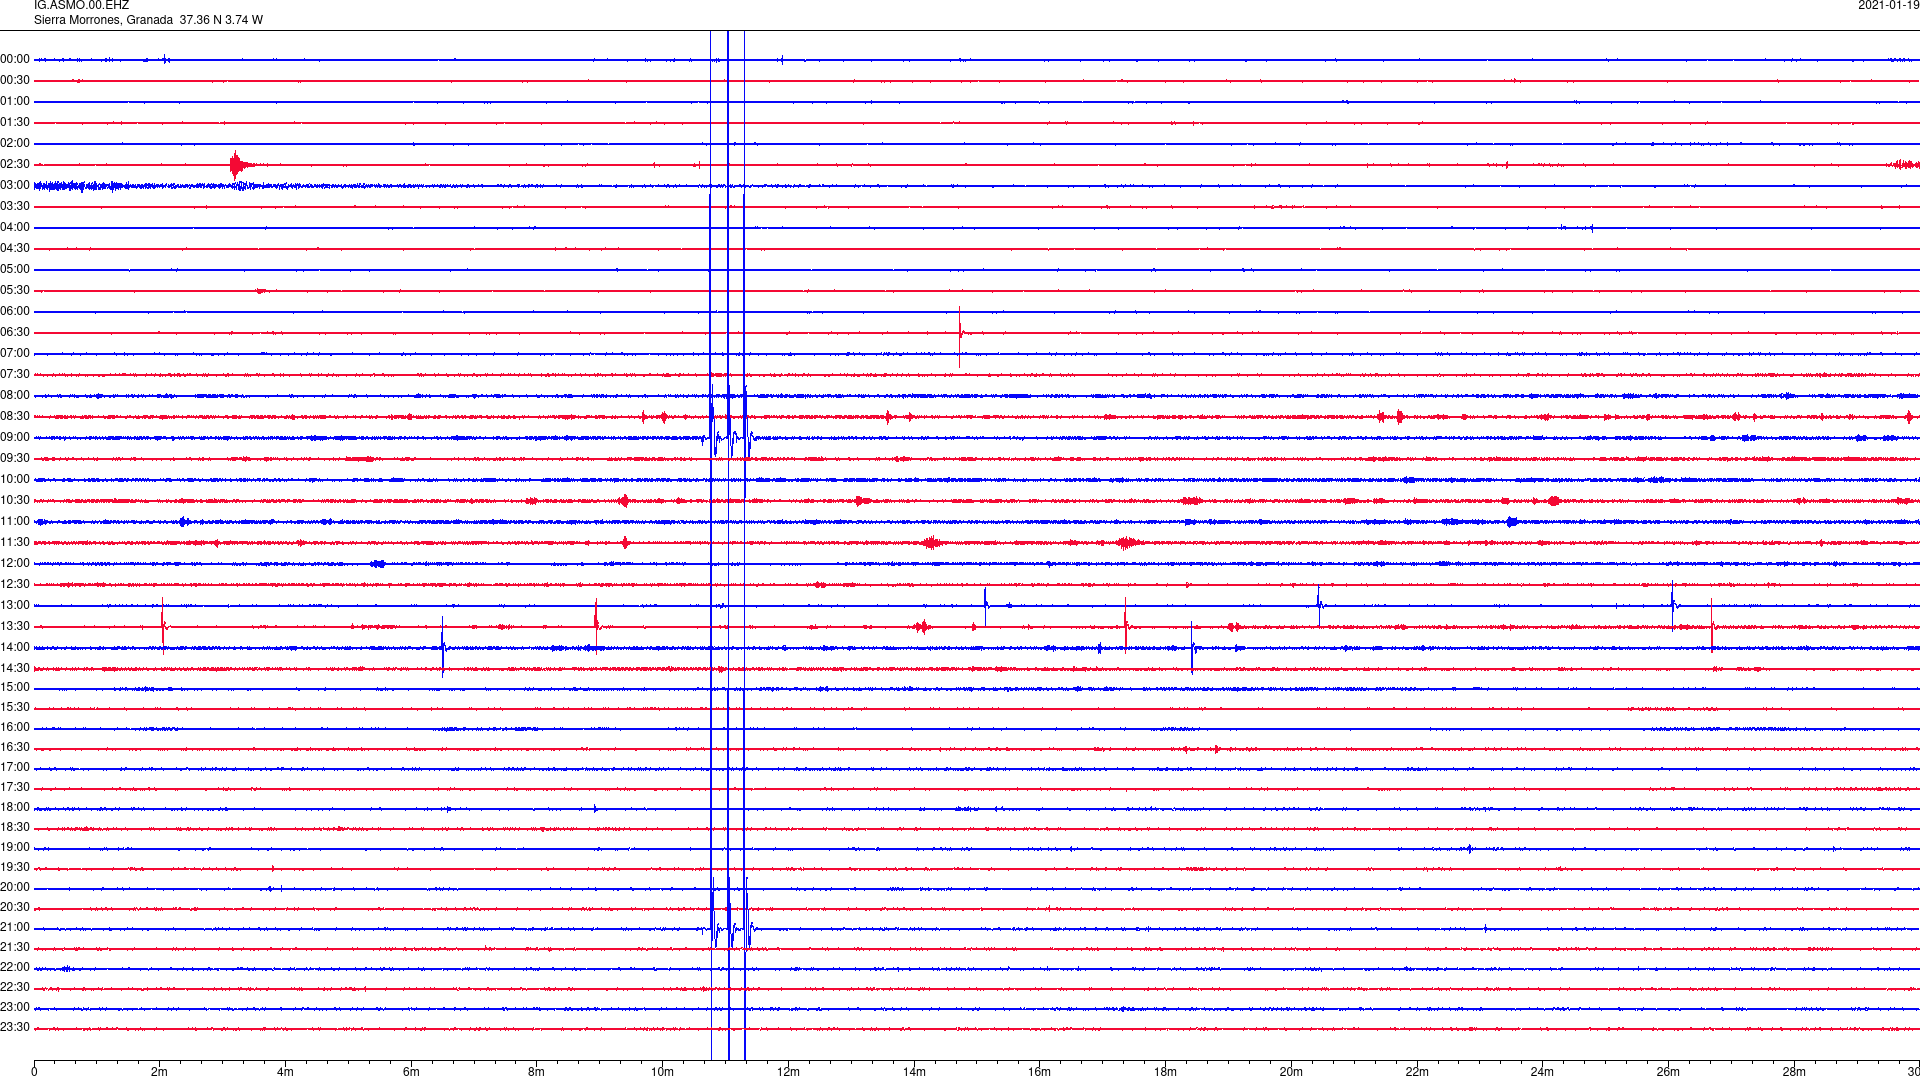Screen dimensions: 1920x1080
Task: Click the 6m time axis label
Action: pos(411,1073)
